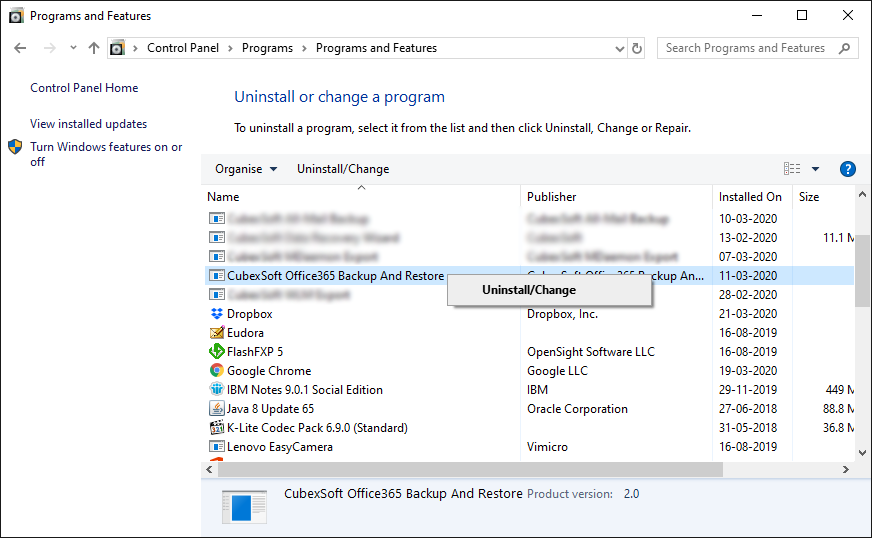Click publisher Oracle Corporation
This screenshot has height=538, width=872.
tap(577, 408)
